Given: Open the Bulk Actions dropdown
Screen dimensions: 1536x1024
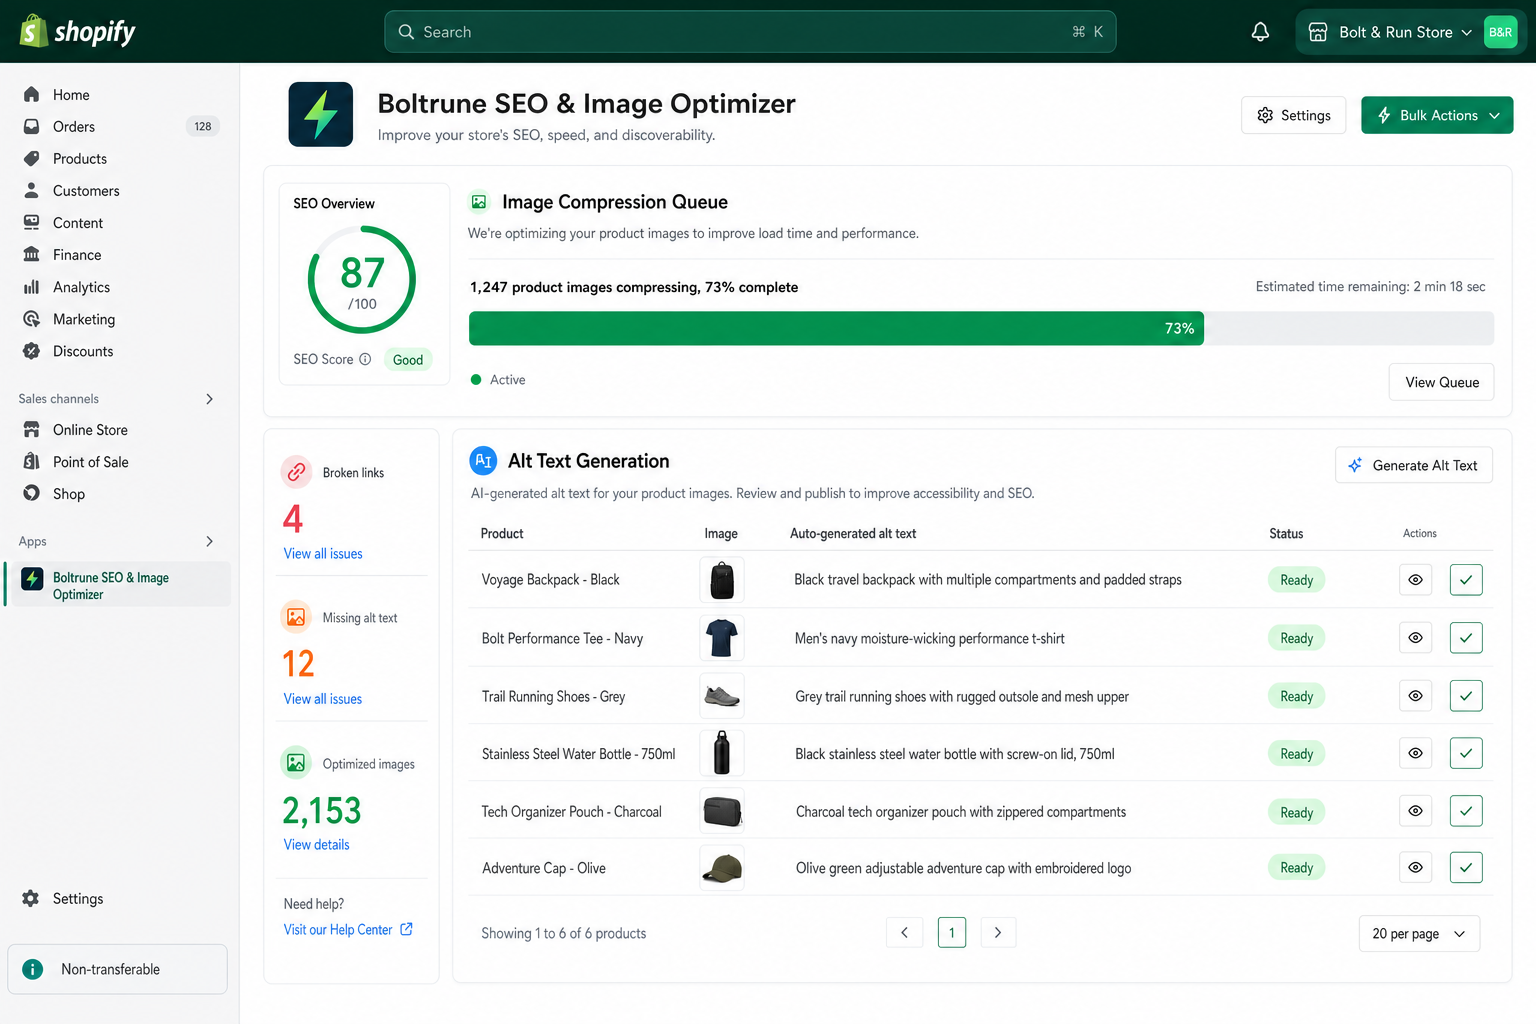Looking at the screenshot, I should click(x=1437, y=115).
